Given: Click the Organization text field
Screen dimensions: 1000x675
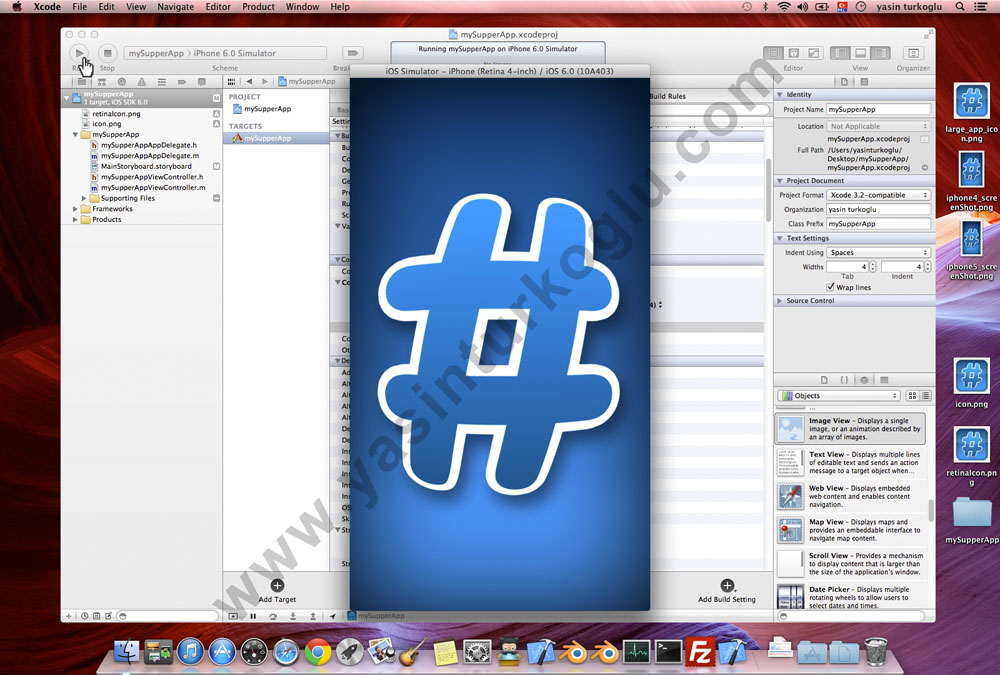Looking at the screenshot, I should 878,209.
